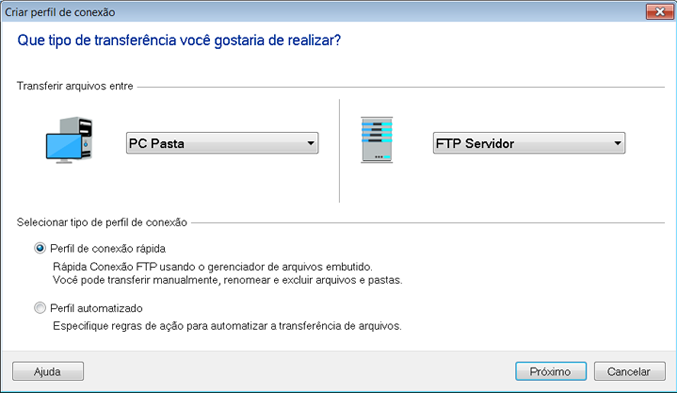Click the Especifique regras de ação description
677x393 pixels.
(x=227, y=326)
